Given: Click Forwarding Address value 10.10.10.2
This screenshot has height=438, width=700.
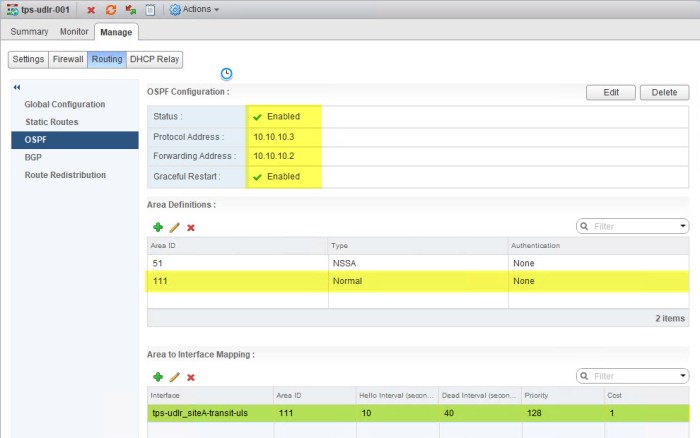Looking at the screenshot, I should [x=274, y=156].
